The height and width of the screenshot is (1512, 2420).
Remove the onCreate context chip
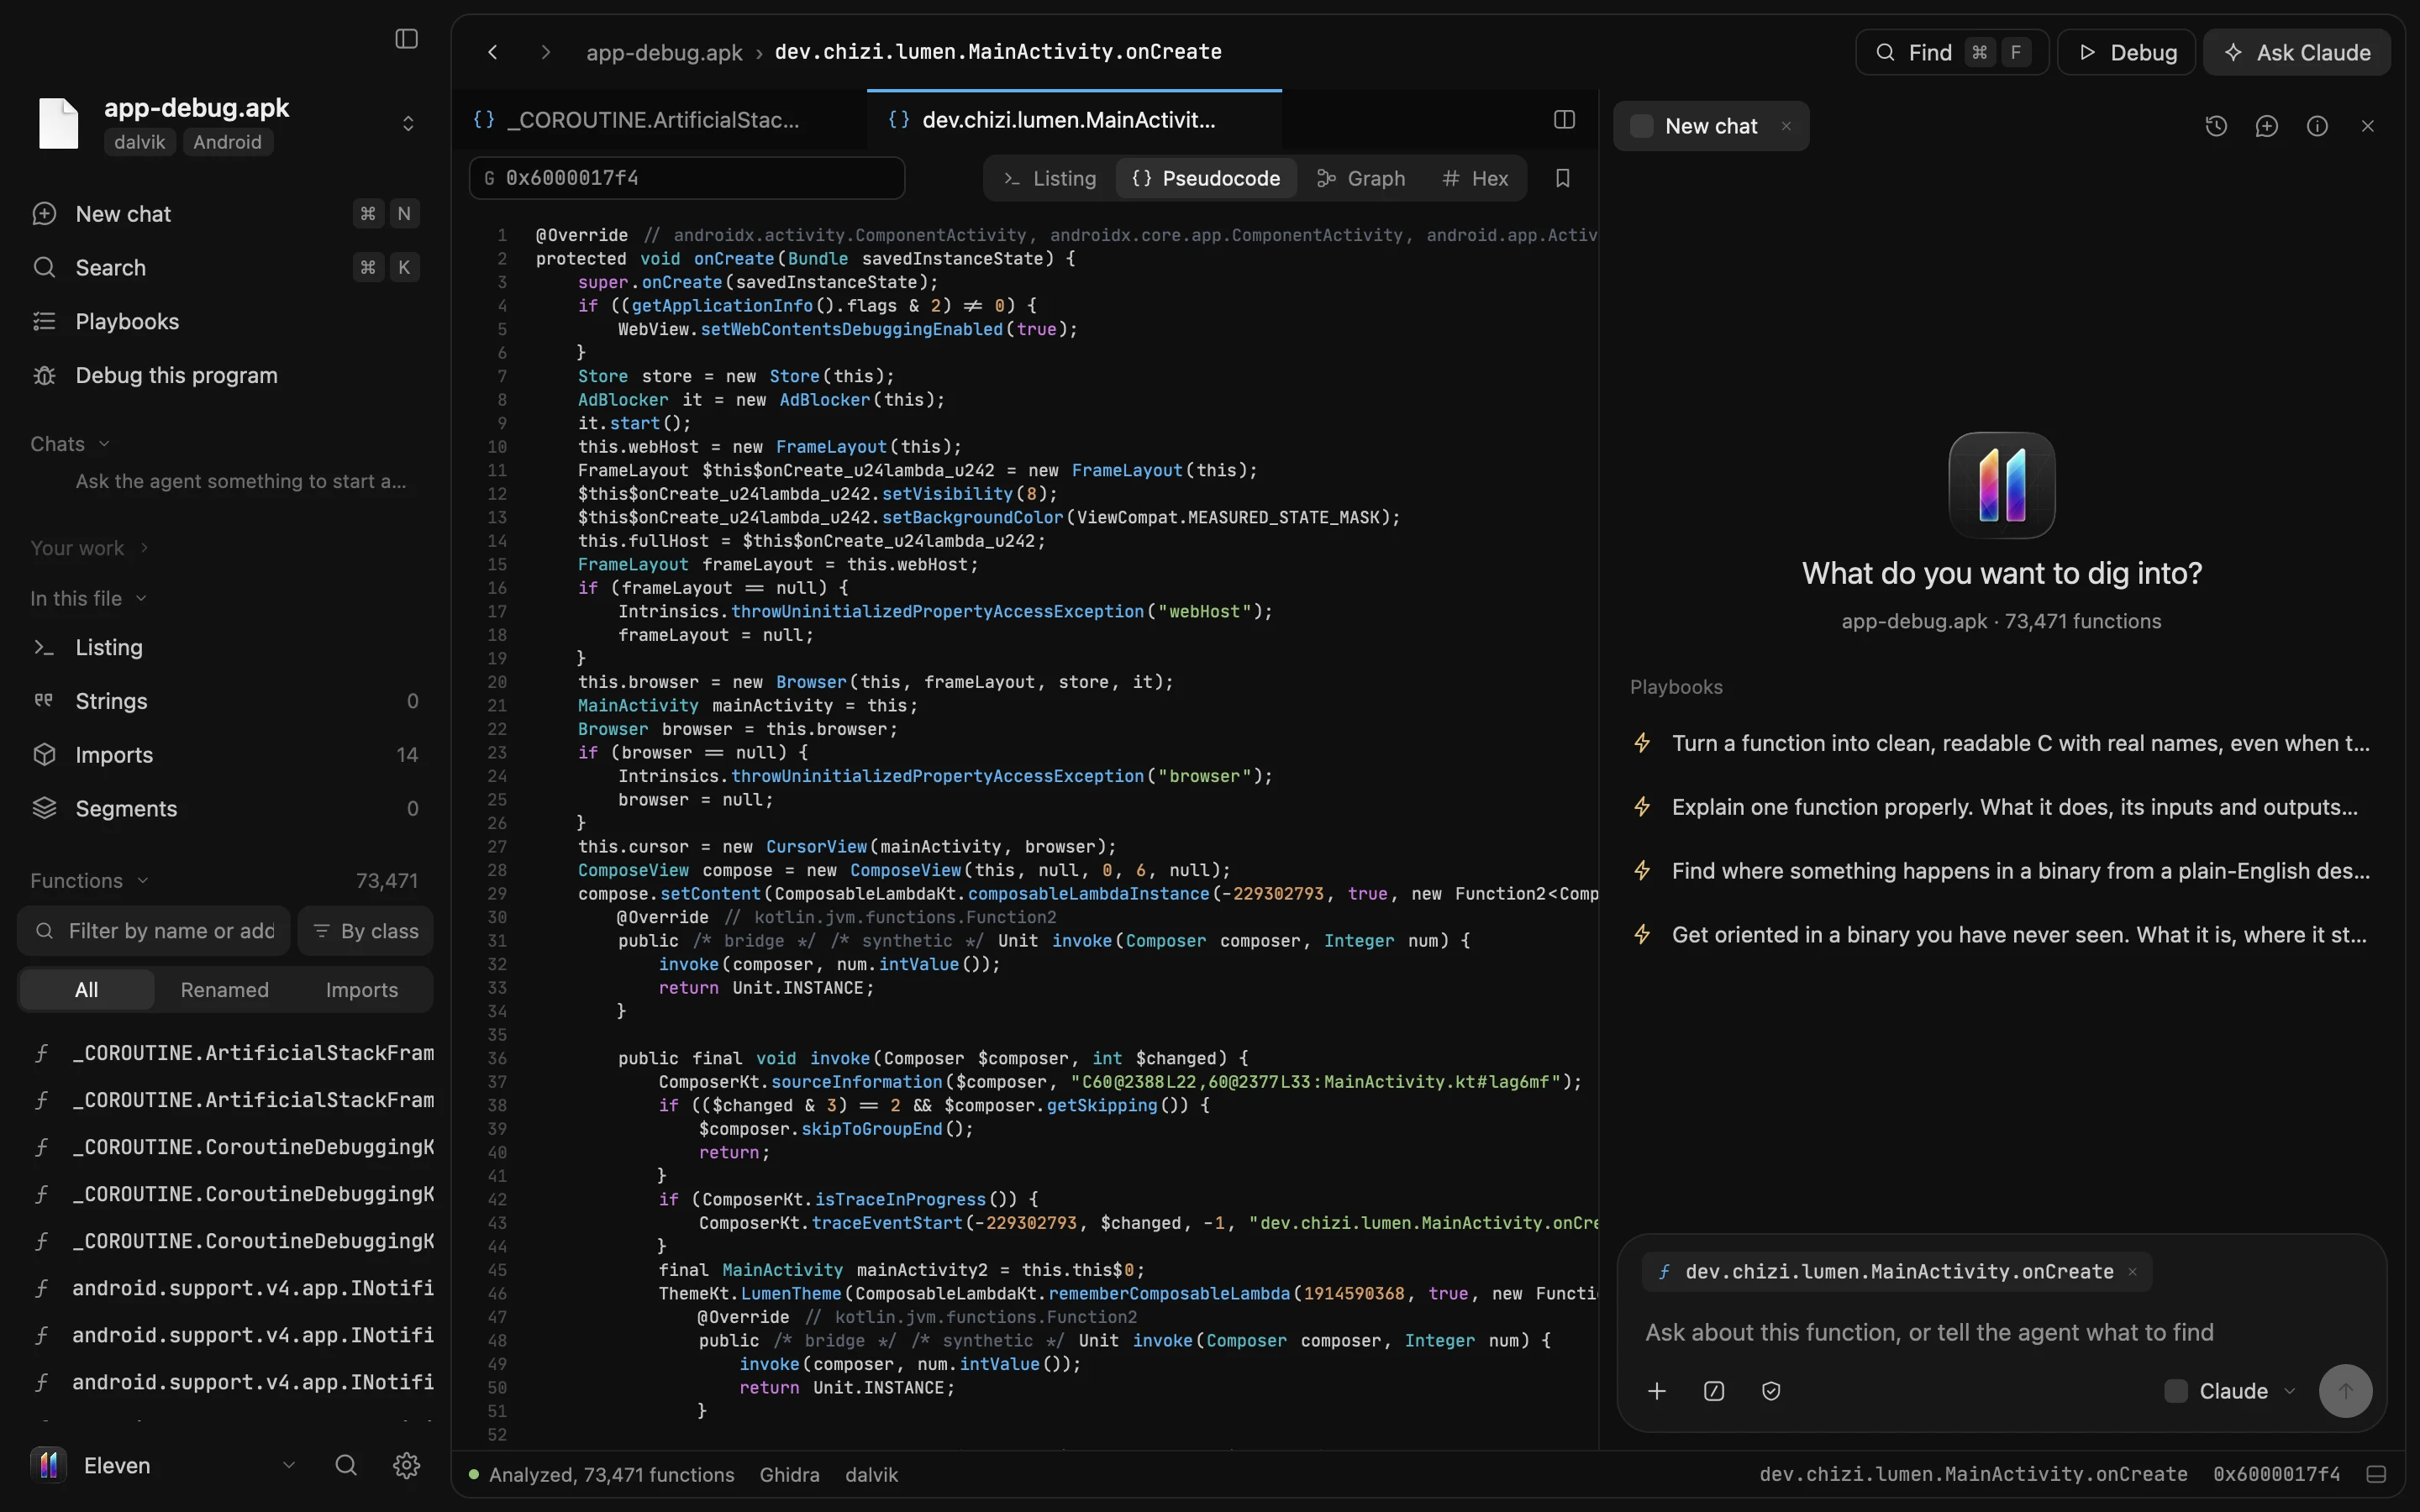[x=2132, y=1272]
